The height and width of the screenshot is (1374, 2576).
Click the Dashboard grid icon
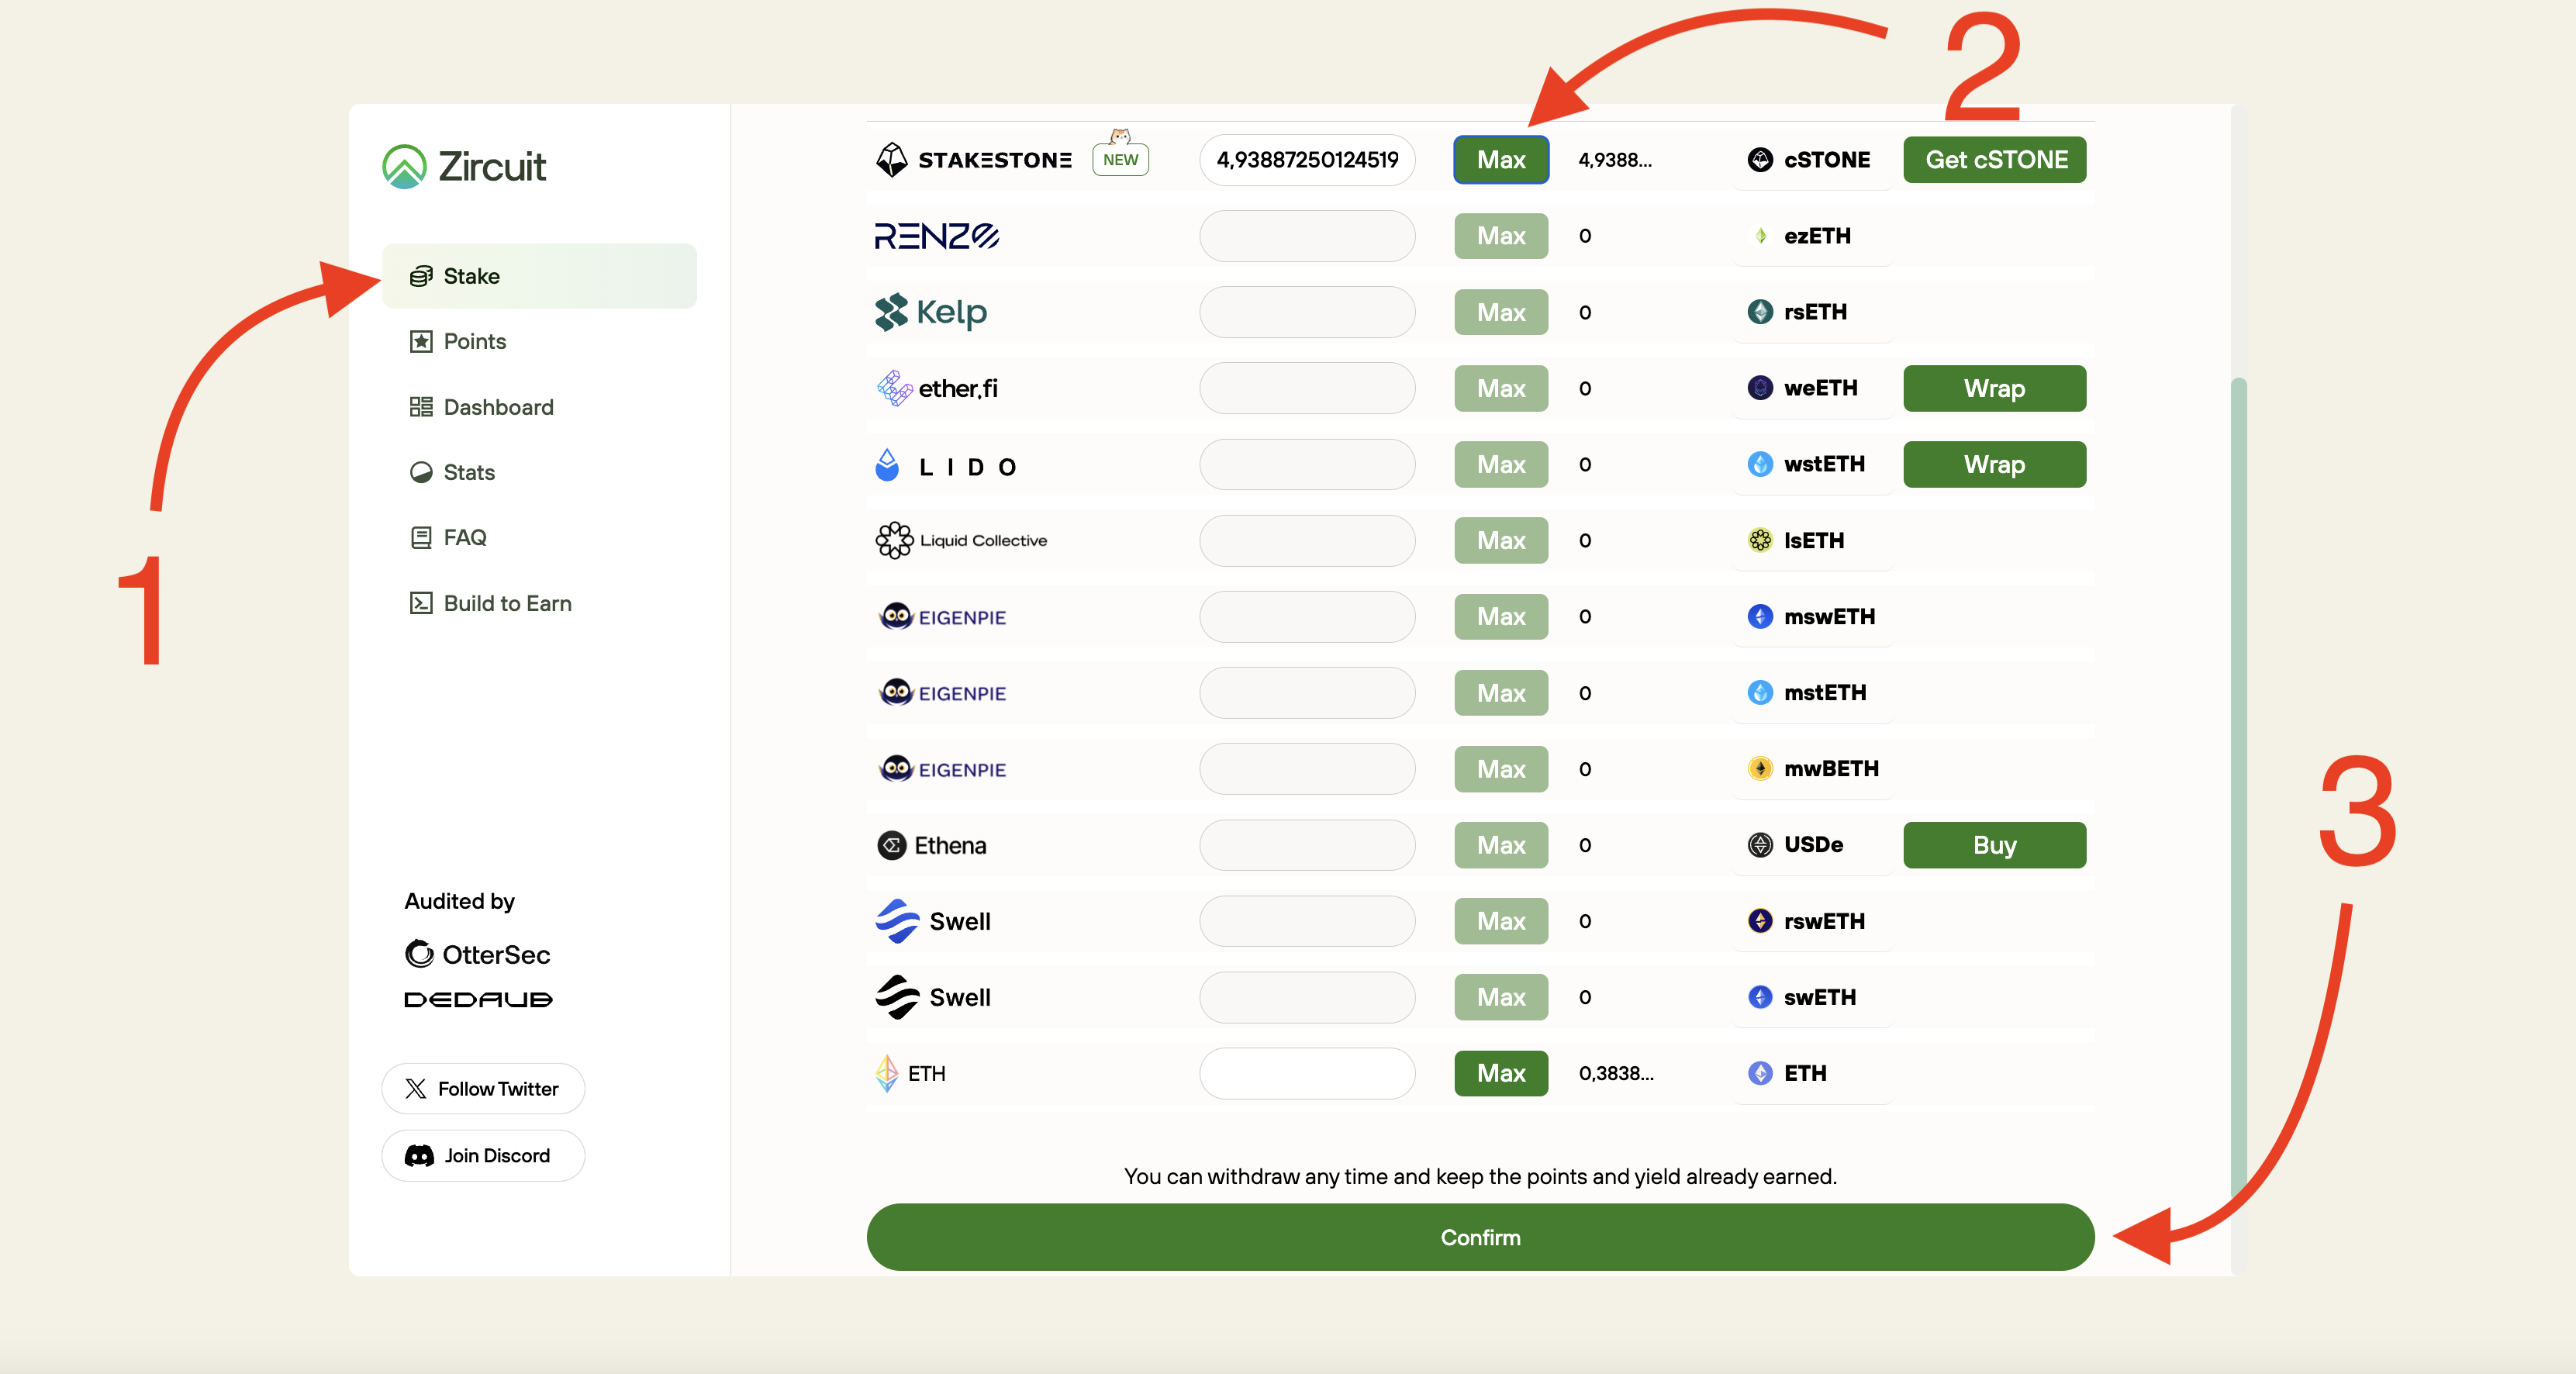[421, 407]
